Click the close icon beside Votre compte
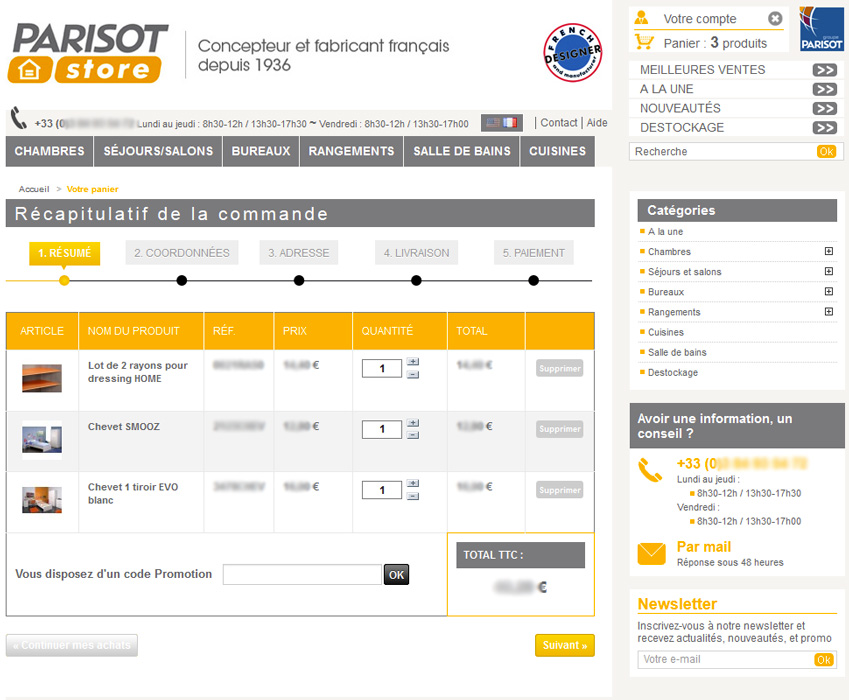 tap(775, 19)
